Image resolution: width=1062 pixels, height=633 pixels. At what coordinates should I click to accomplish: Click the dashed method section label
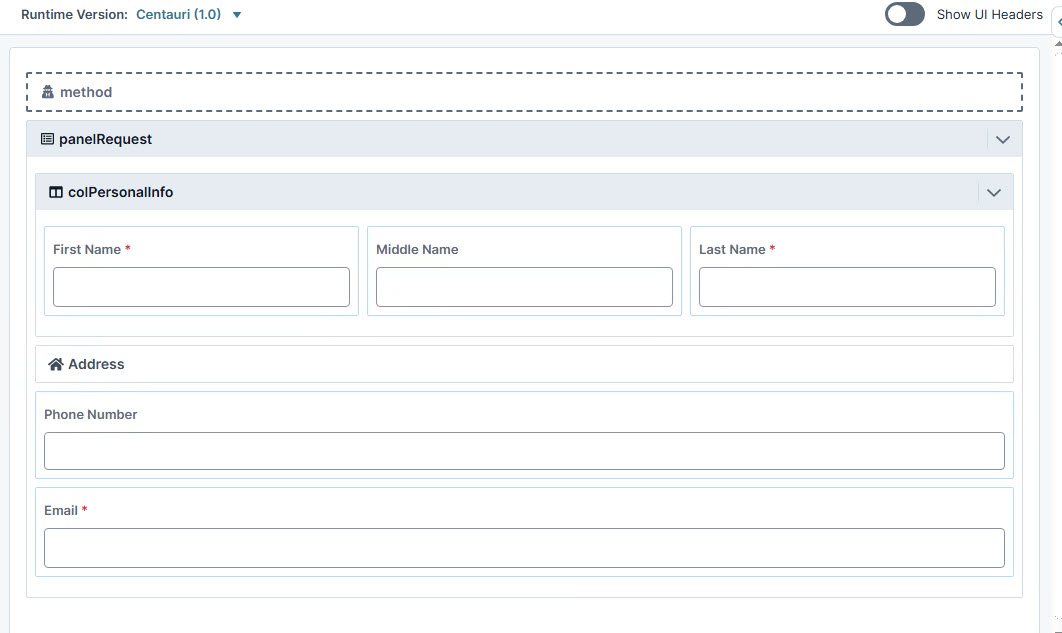[83, 91]
